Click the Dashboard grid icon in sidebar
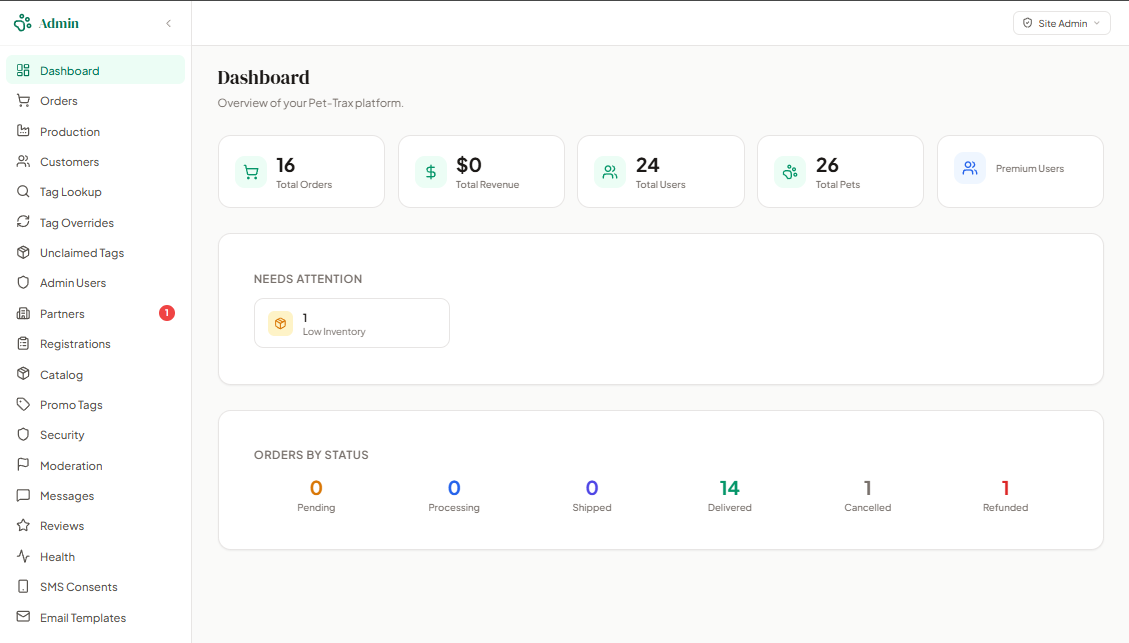 [23, 70]
